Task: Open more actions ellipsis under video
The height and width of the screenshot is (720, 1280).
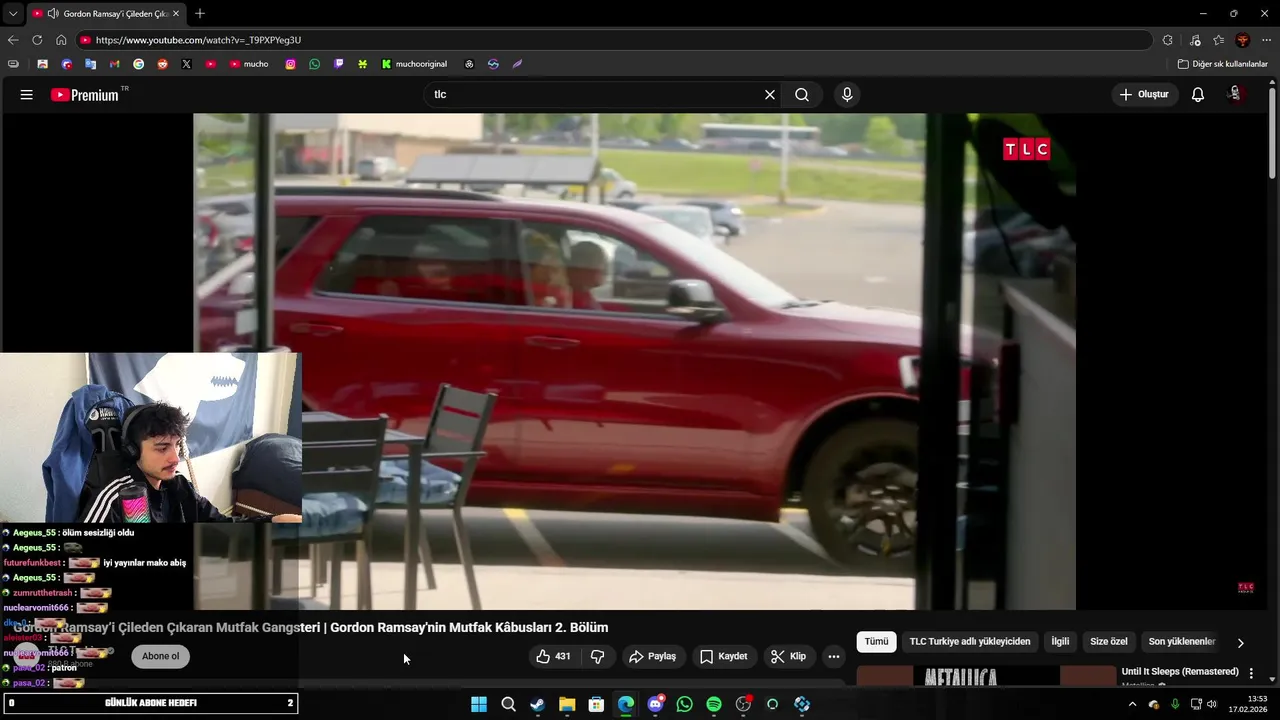Action: [834, 657]
